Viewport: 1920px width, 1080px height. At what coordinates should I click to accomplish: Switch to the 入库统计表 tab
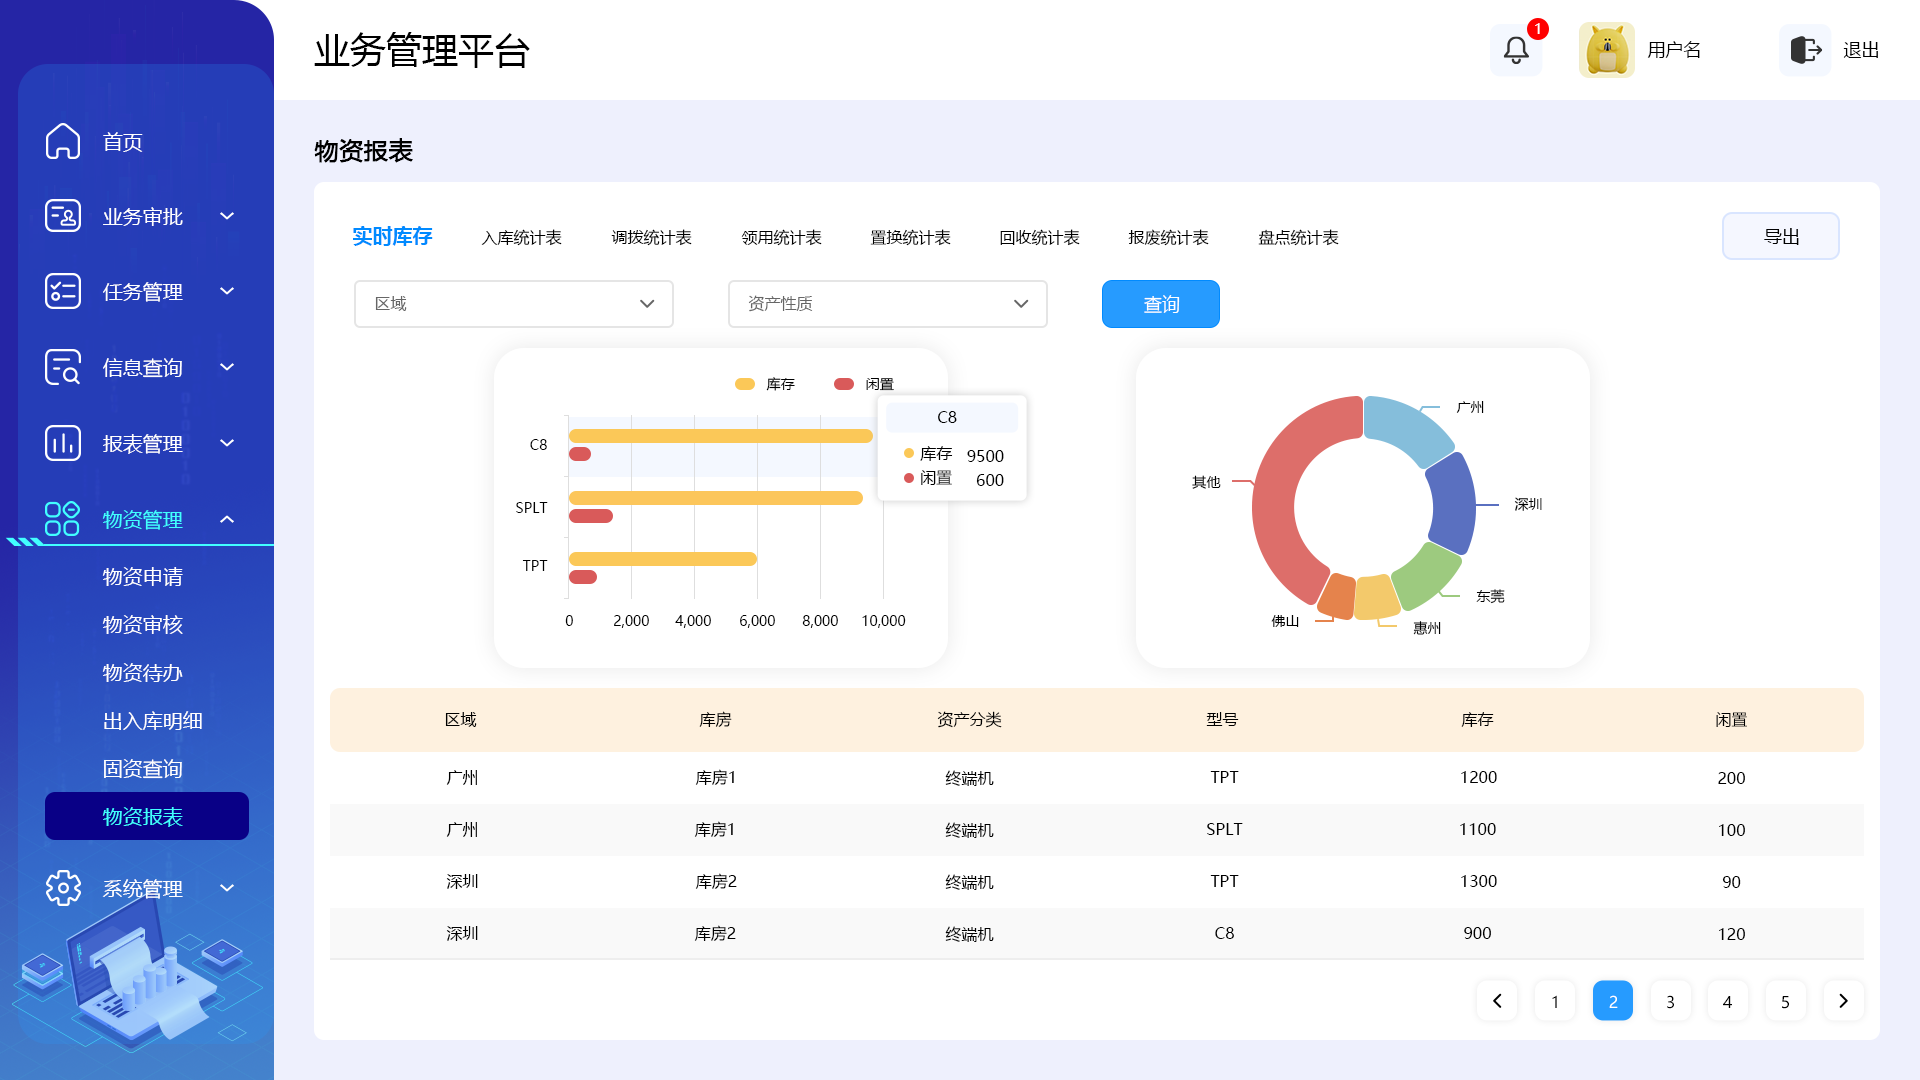pos(521,238)
